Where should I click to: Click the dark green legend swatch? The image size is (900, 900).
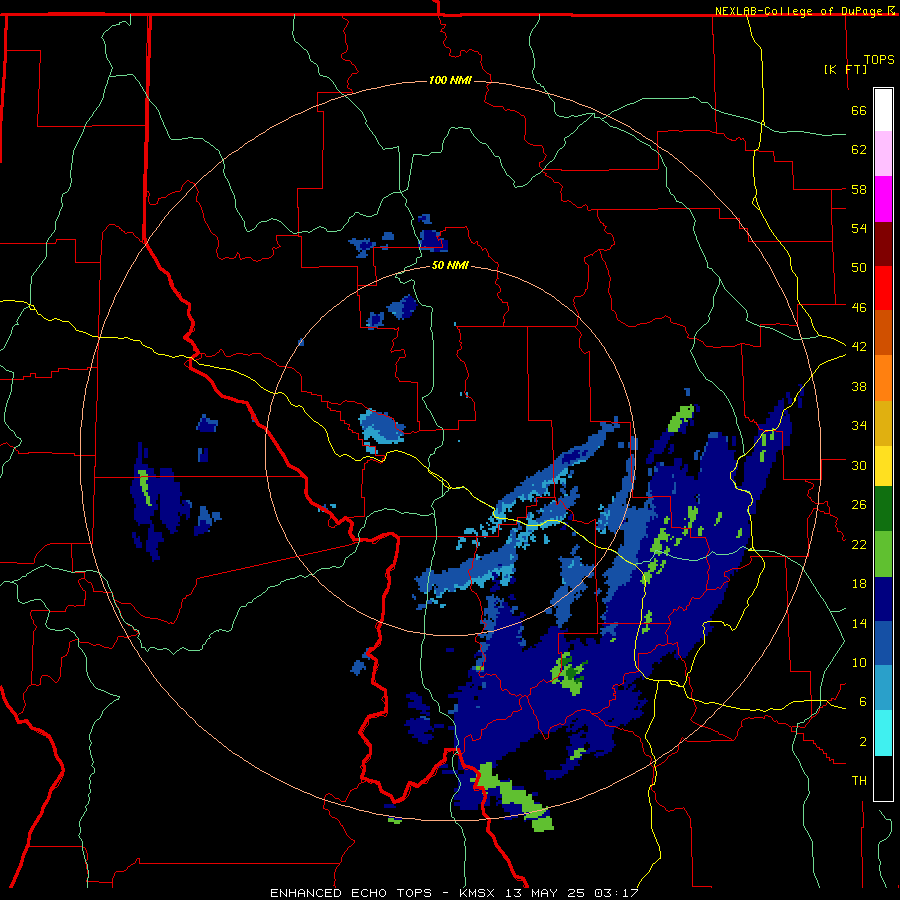883,509
